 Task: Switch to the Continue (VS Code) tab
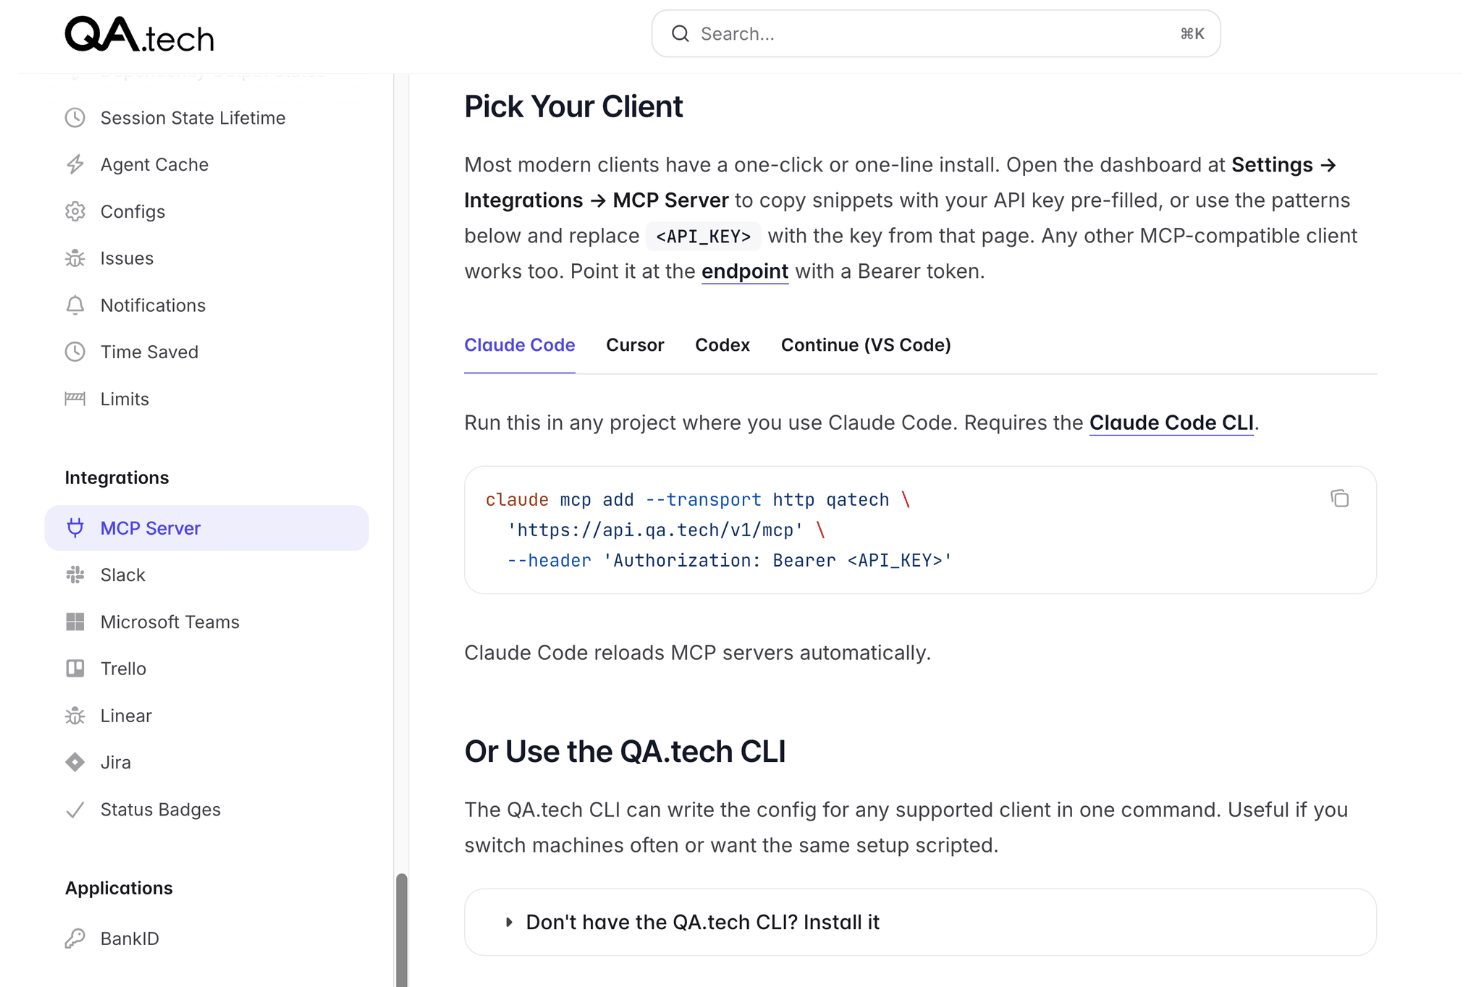pyautogui.click(x=865, y=345)
